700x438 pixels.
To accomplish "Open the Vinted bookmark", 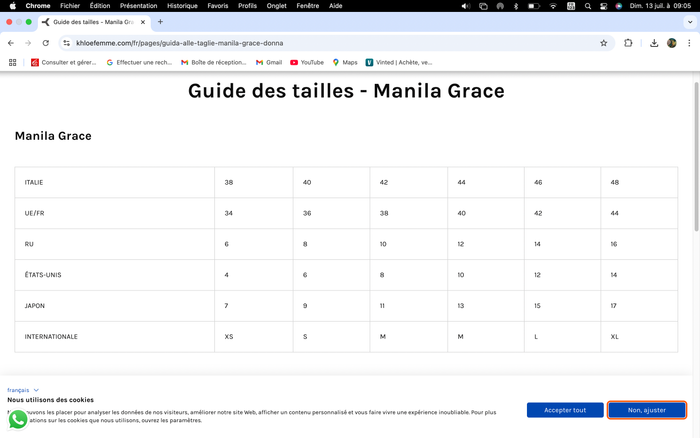I will [399, 63].
